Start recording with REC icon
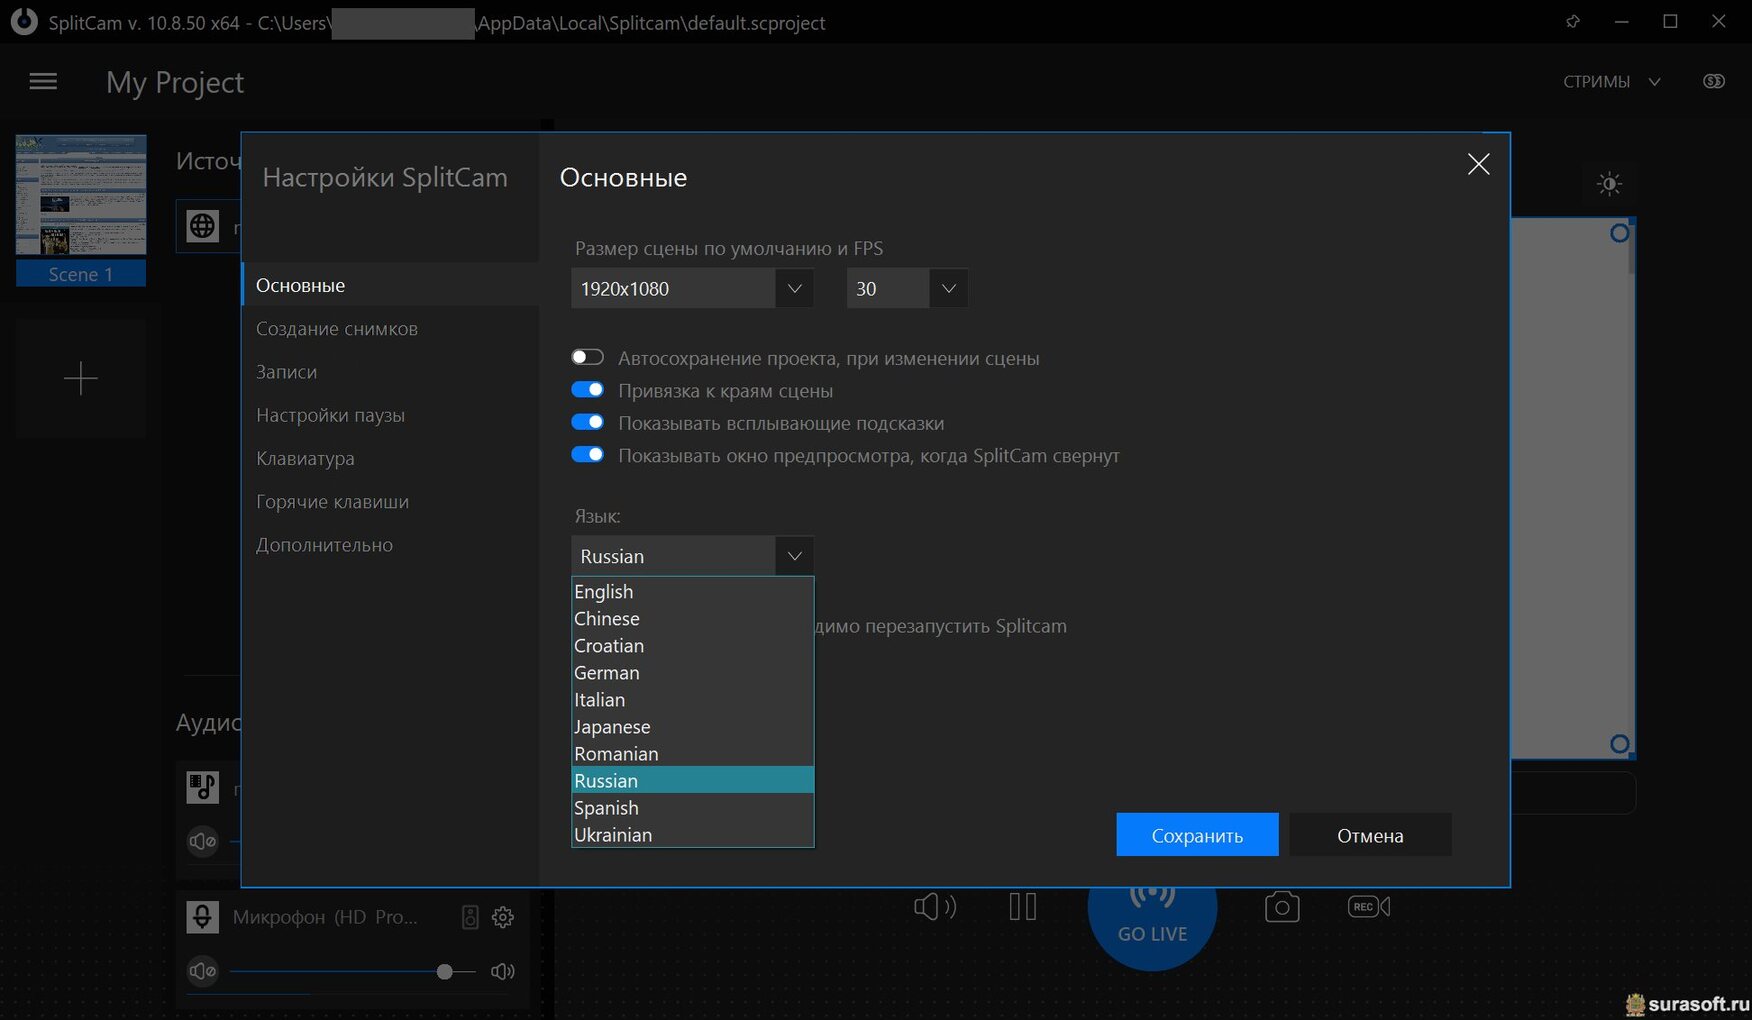 1369,907
